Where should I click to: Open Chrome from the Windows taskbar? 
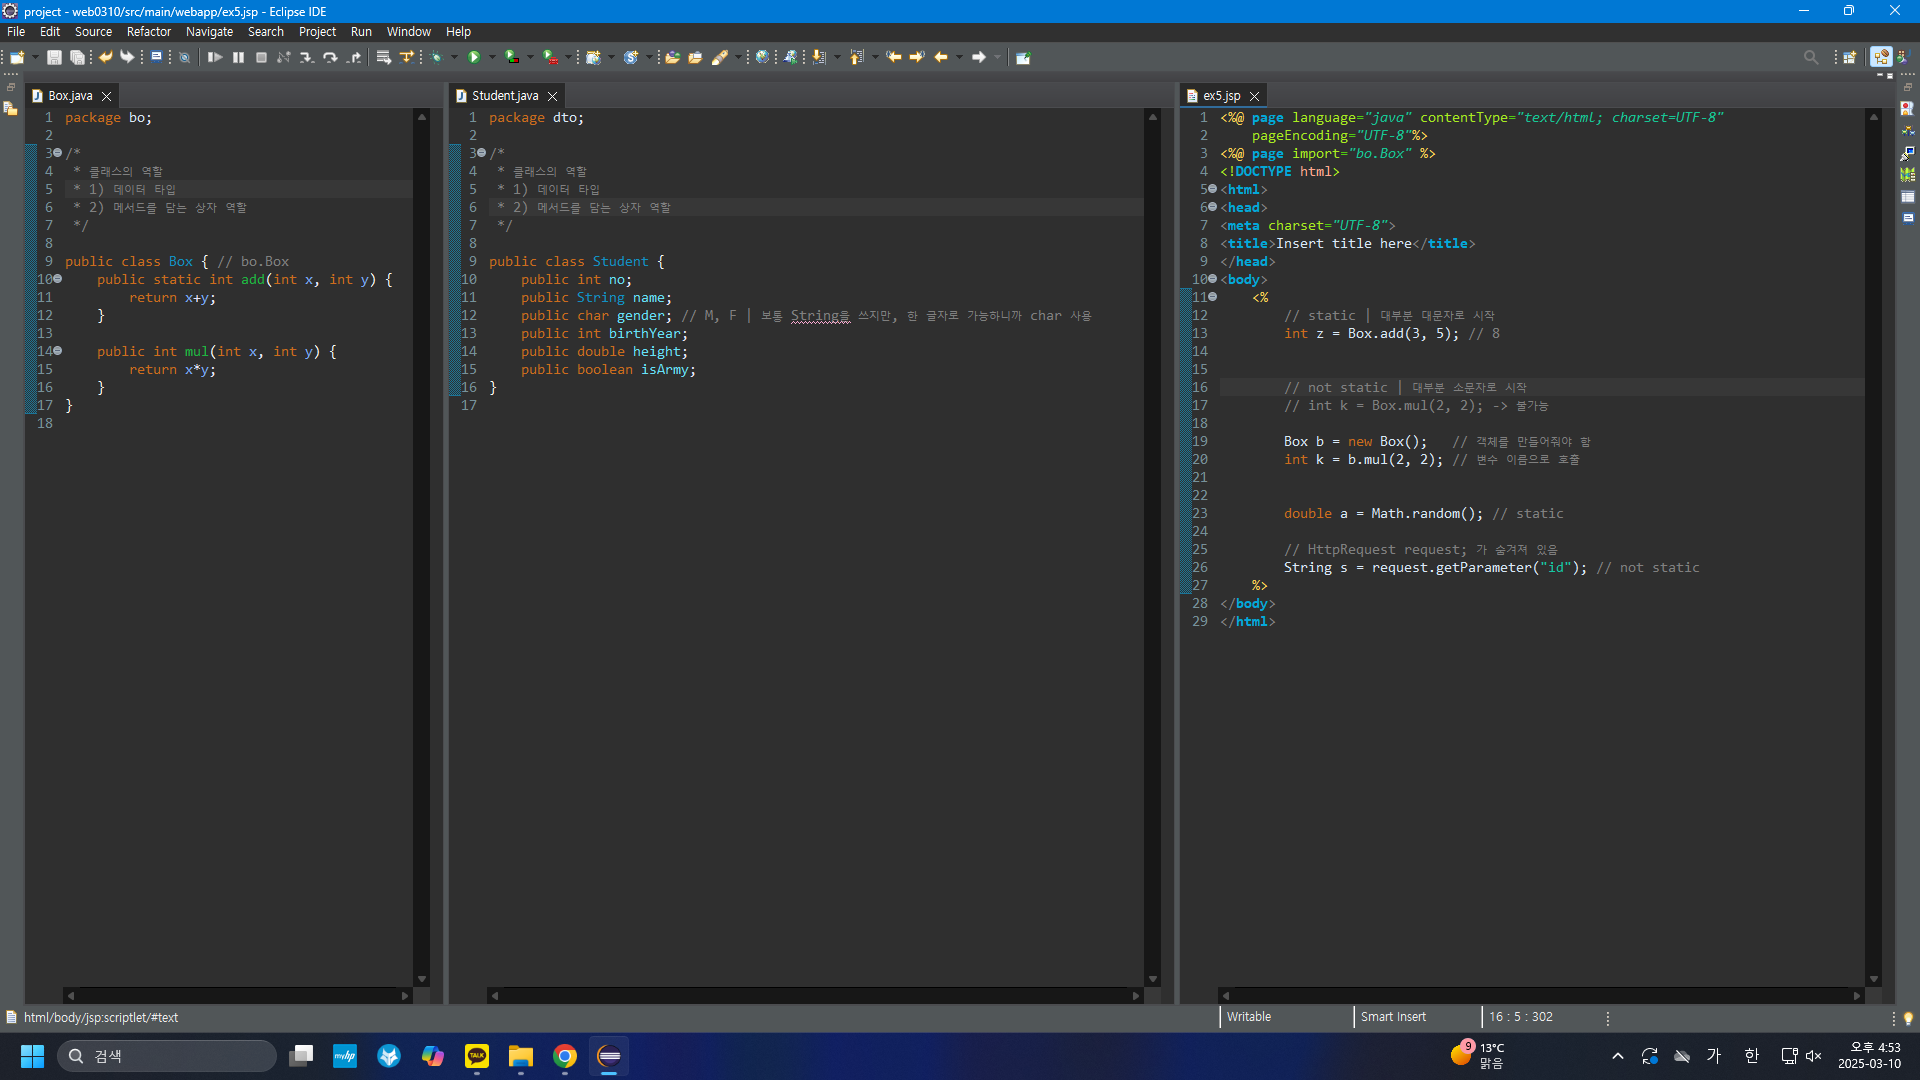(x=565, y=1056)
